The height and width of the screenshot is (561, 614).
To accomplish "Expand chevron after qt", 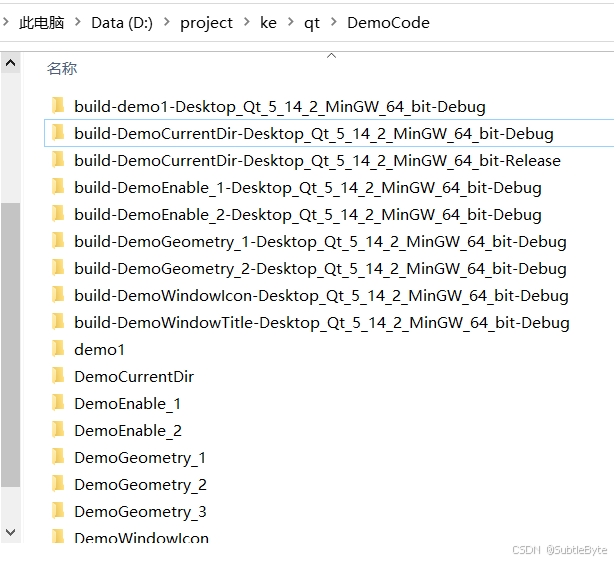I will [334, 22].
